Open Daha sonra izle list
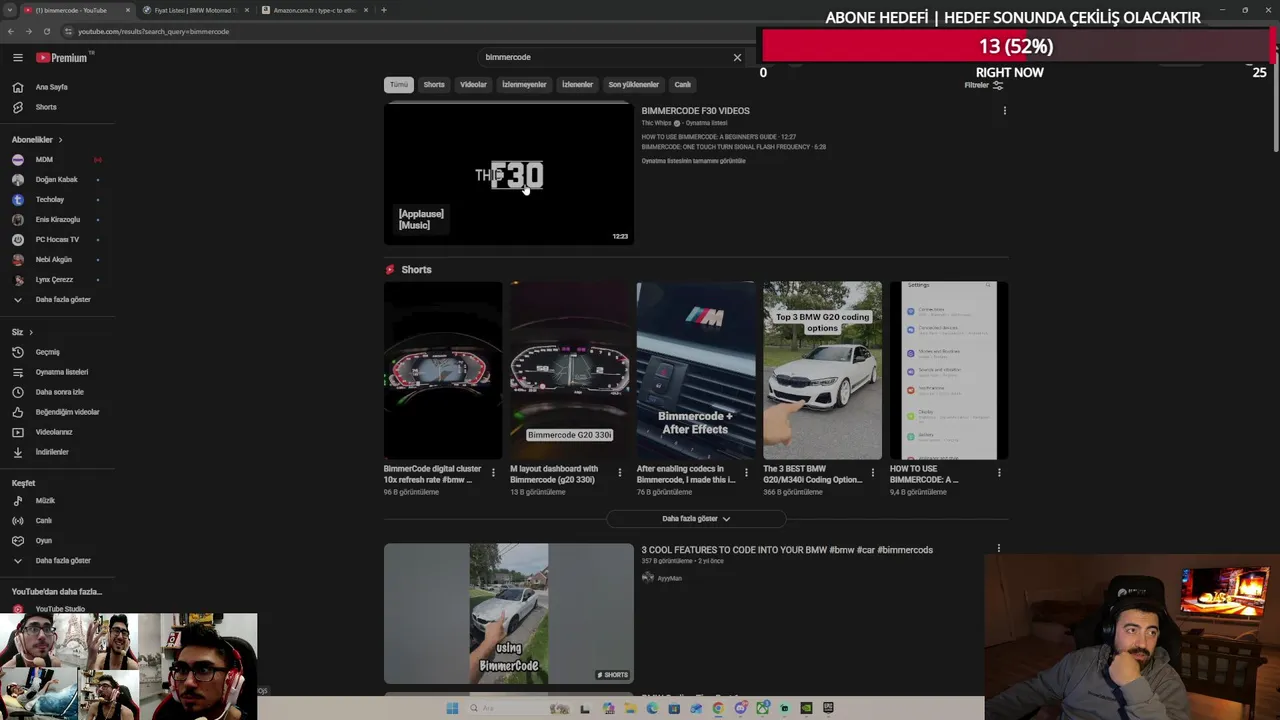The image size is (1280, 720). click(x=60, y=392)
